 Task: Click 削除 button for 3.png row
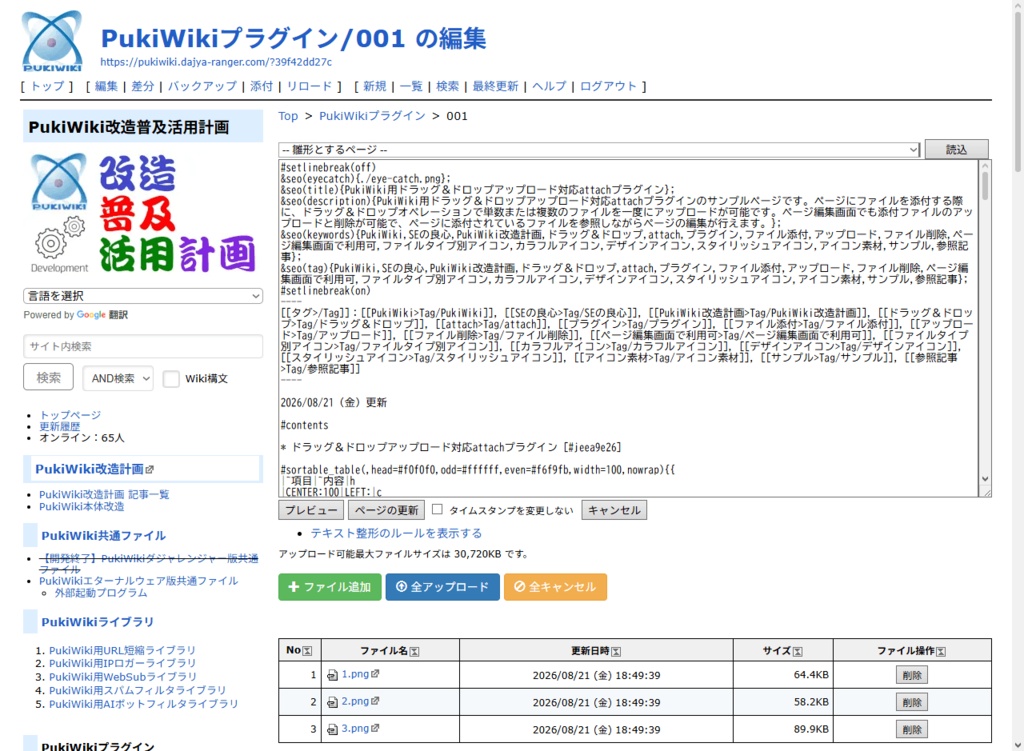(x=912, y=729)
